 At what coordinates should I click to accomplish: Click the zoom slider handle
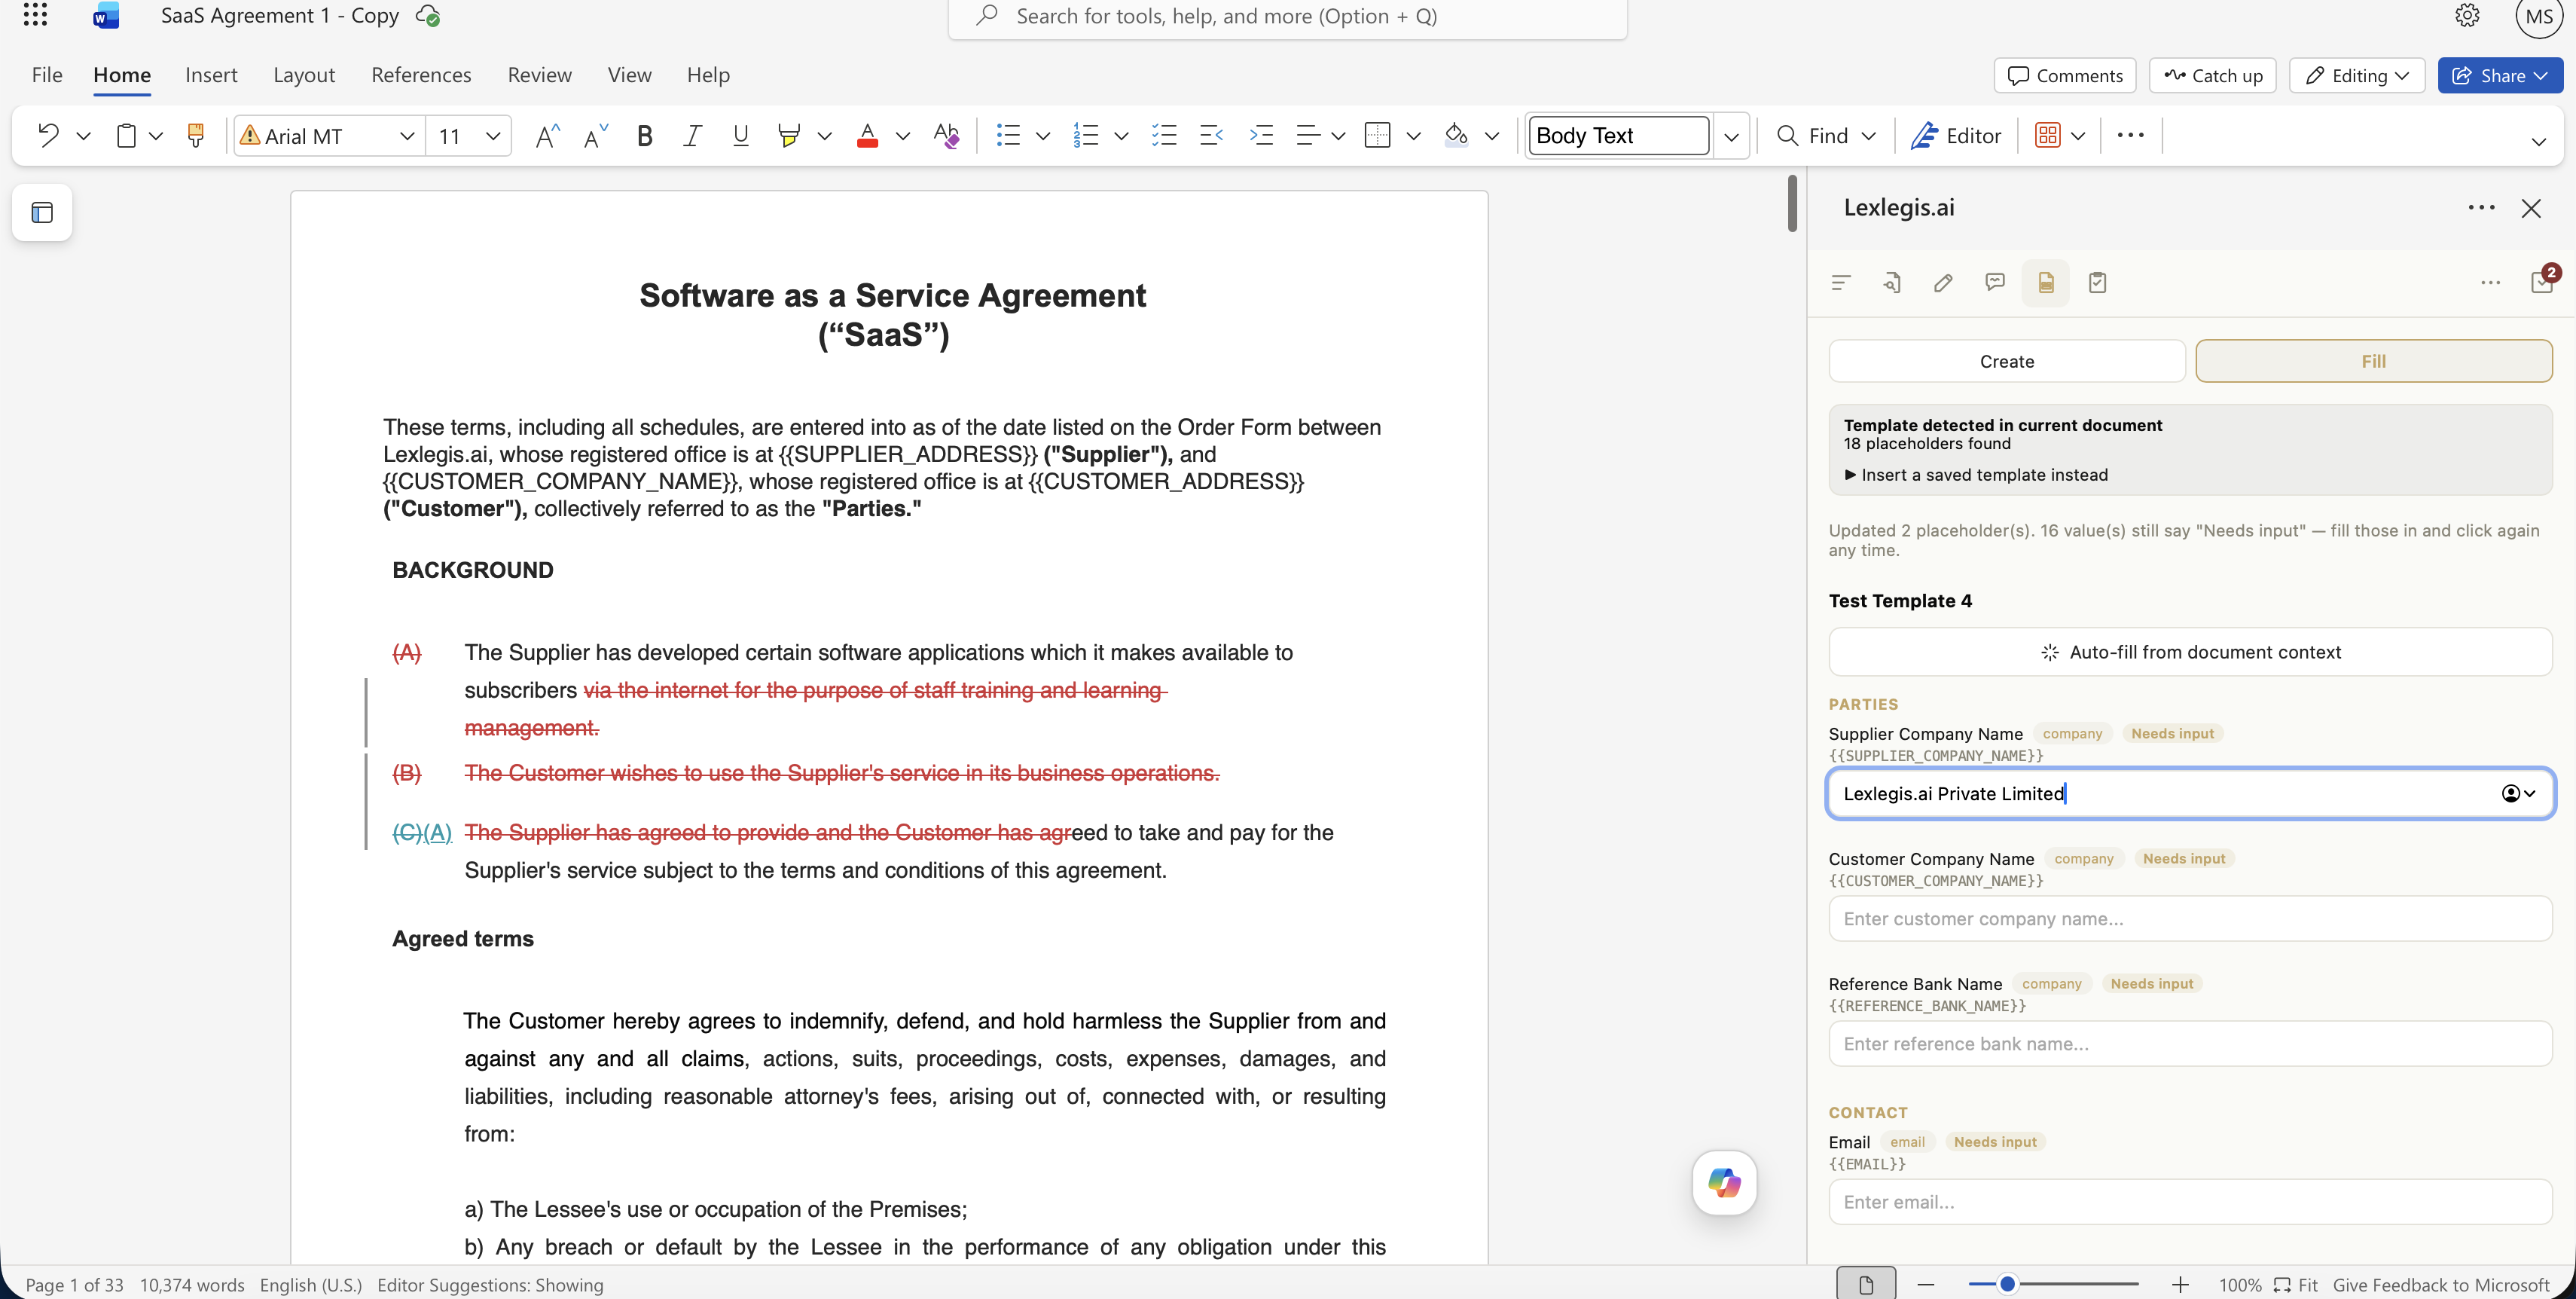pyautogui.click(x=2006, y=1284)
